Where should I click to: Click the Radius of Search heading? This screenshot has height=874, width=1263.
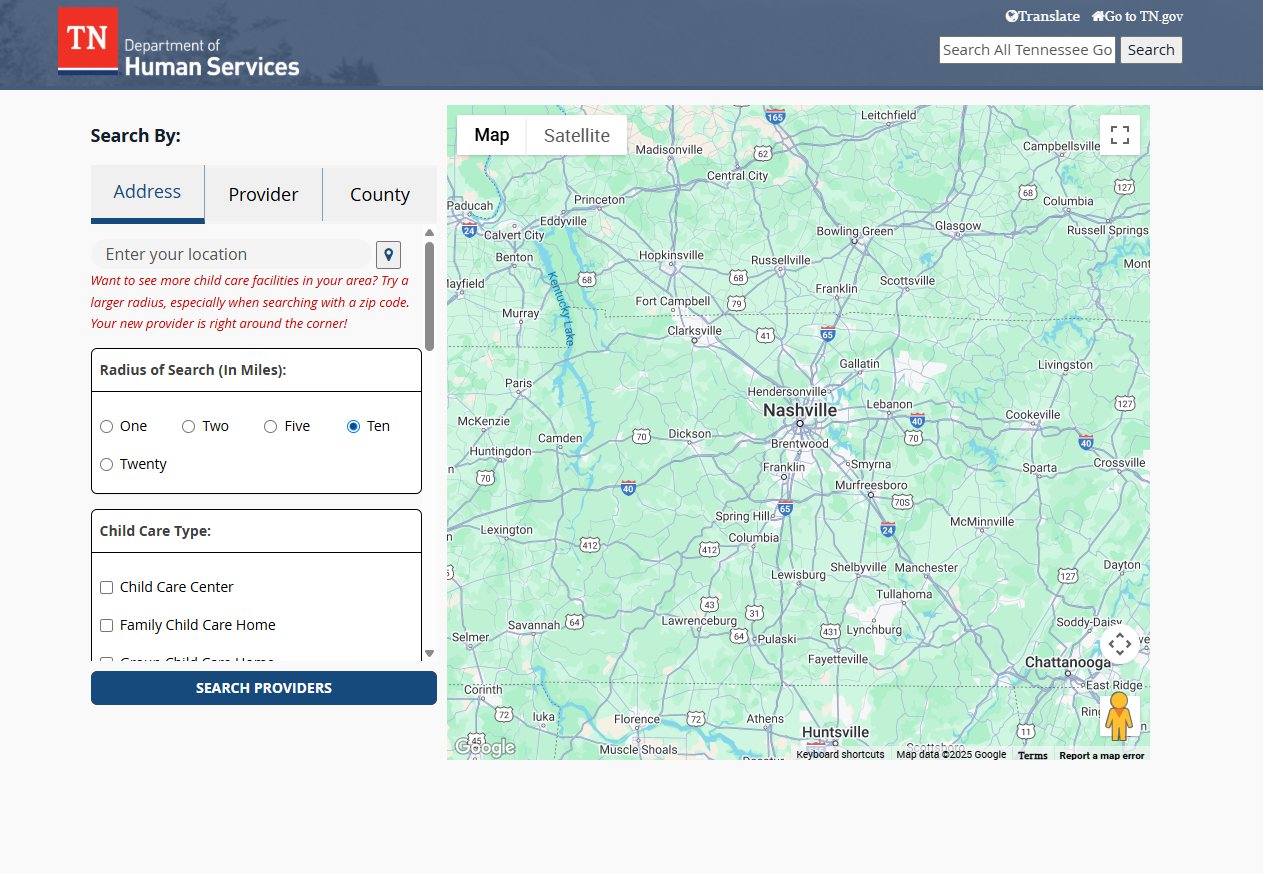193,370
